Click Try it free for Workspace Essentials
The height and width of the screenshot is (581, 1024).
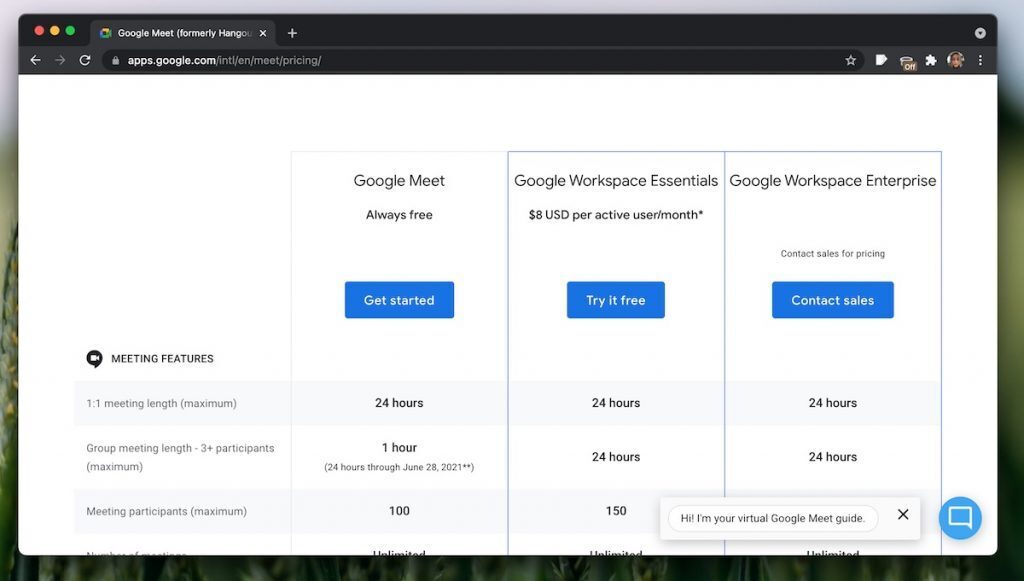[x=615, y=300]
